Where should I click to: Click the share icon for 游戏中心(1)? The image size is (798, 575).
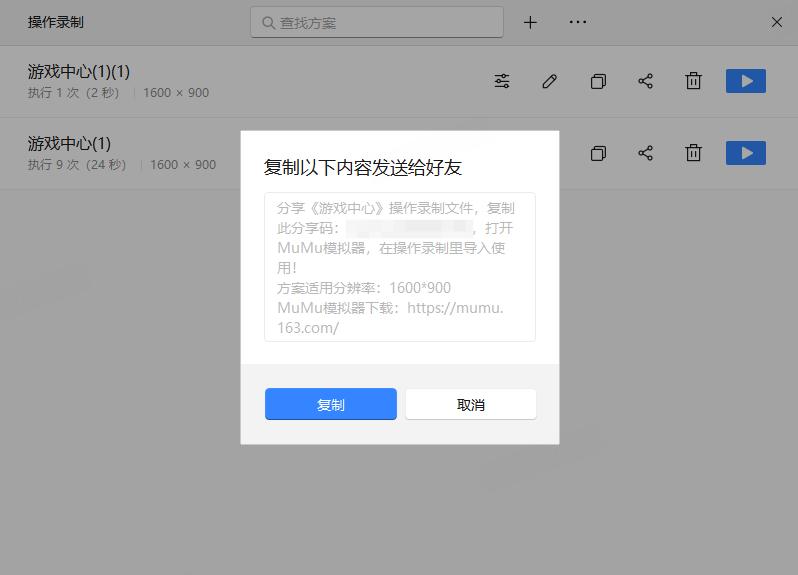[x=646, y=153]
